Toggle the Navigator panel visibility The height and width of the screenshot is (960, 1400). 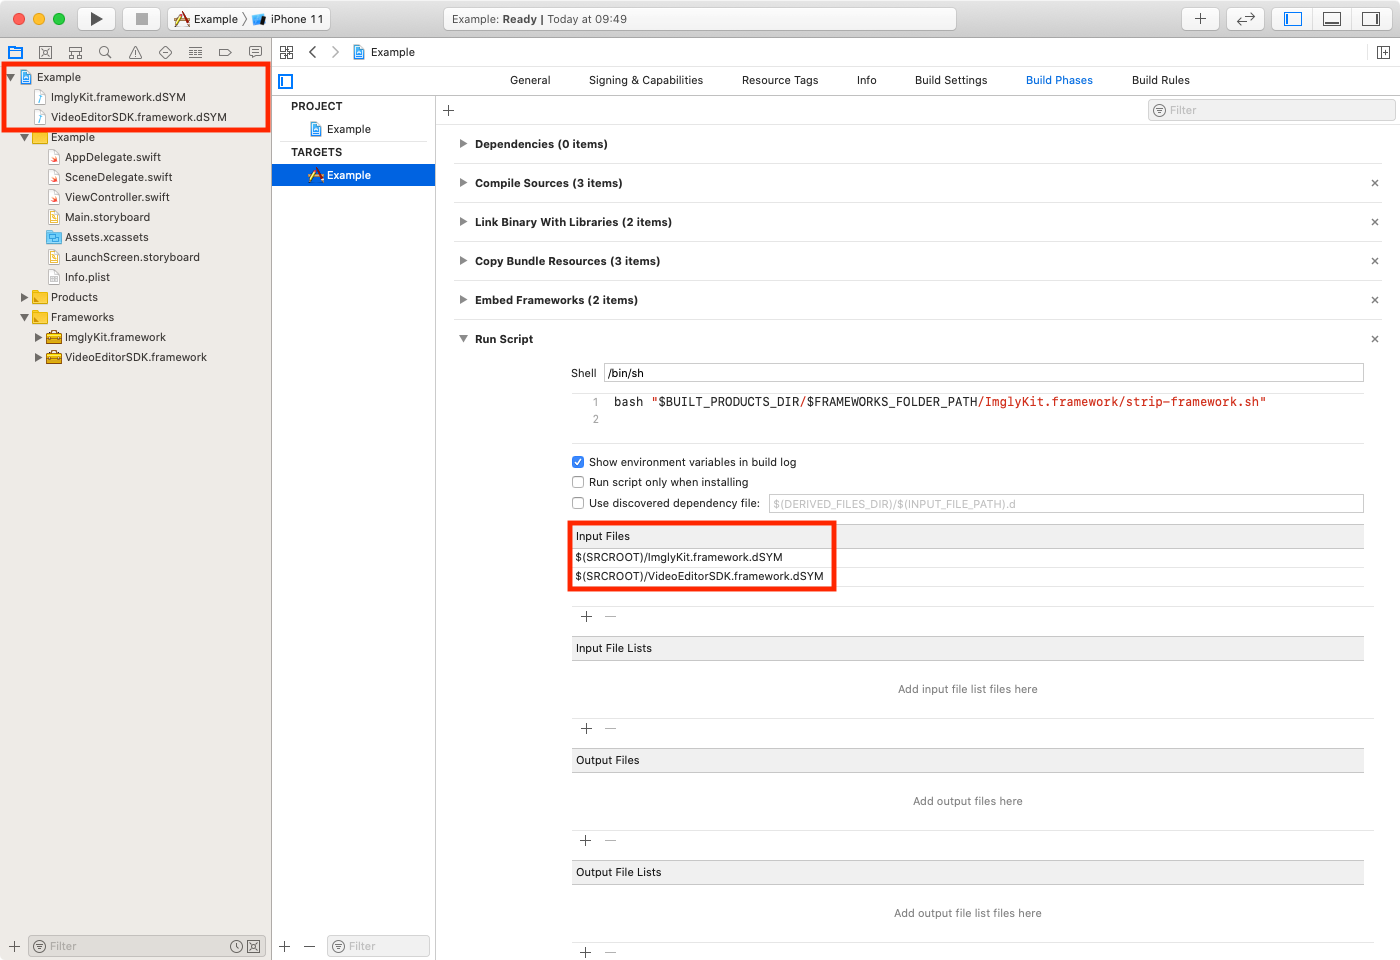pyautogui.click(x=1293, y=19)
